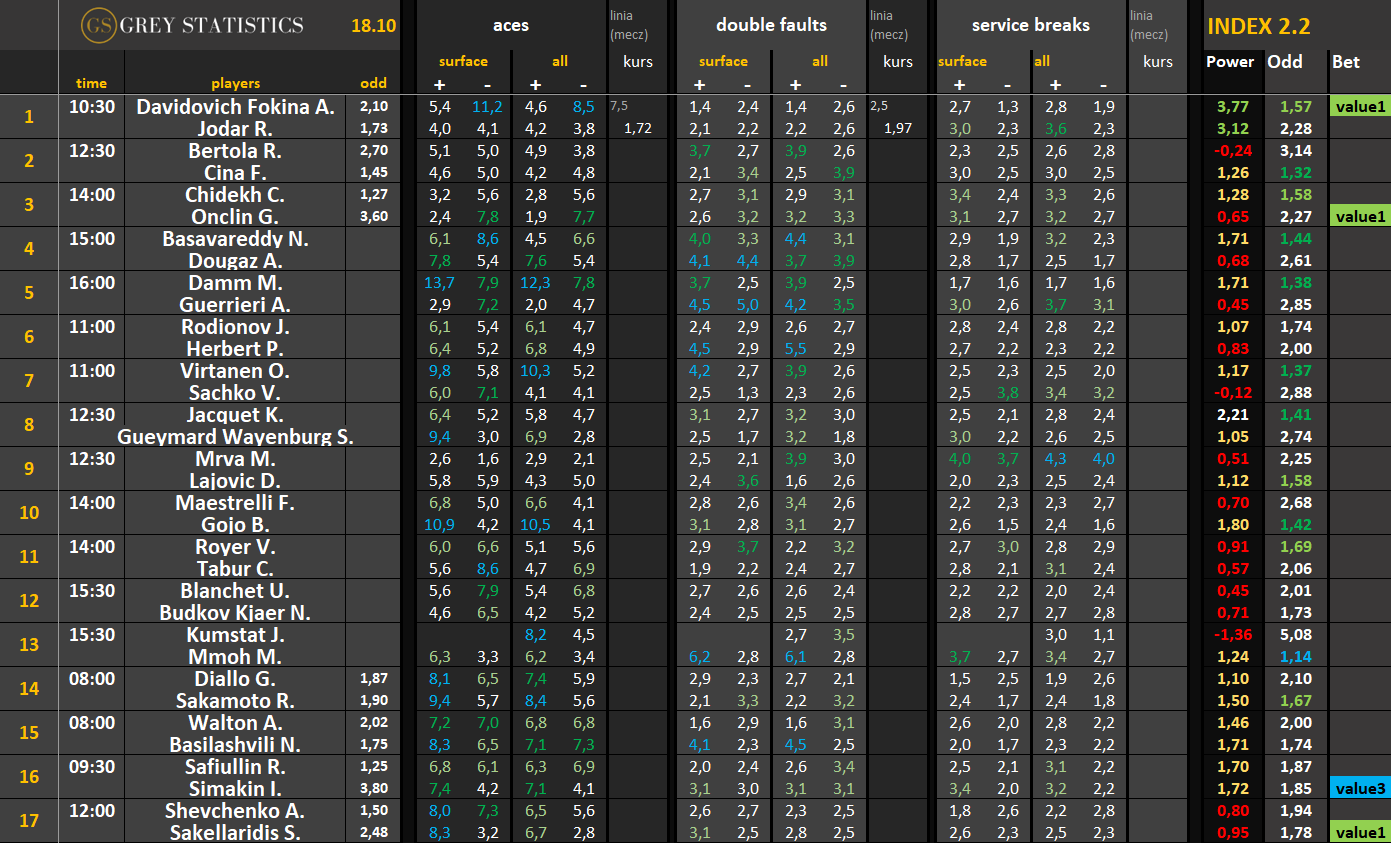Click aces value 13,7 in Damm M. row
Image resolution: width=1391 pixels, height=843 pixels.
[x=440, y=282]
